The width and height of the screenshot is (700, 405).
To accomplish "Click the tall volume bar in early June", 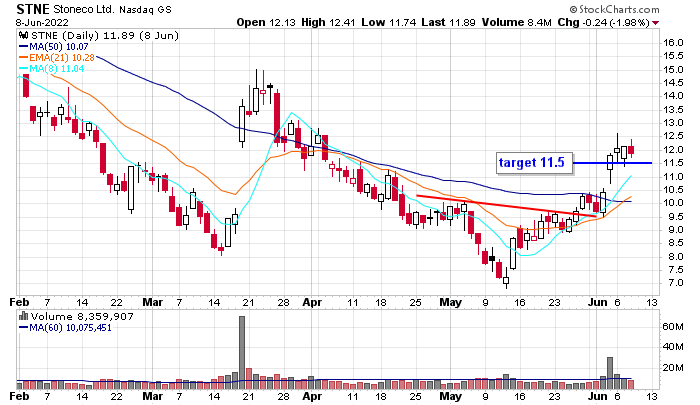I will pos(610,373).
